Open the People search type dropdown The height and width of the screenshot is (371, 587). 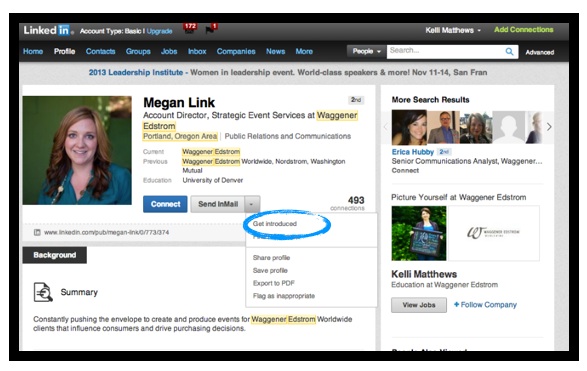(366, 51)
